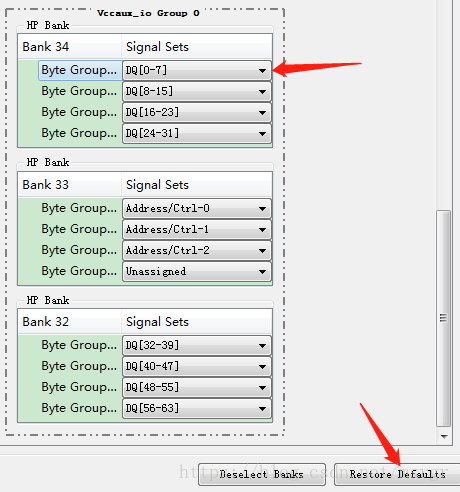Open the DQ[8-15] signal set dropdown
The image size is (460, 492).
[197, 91]
